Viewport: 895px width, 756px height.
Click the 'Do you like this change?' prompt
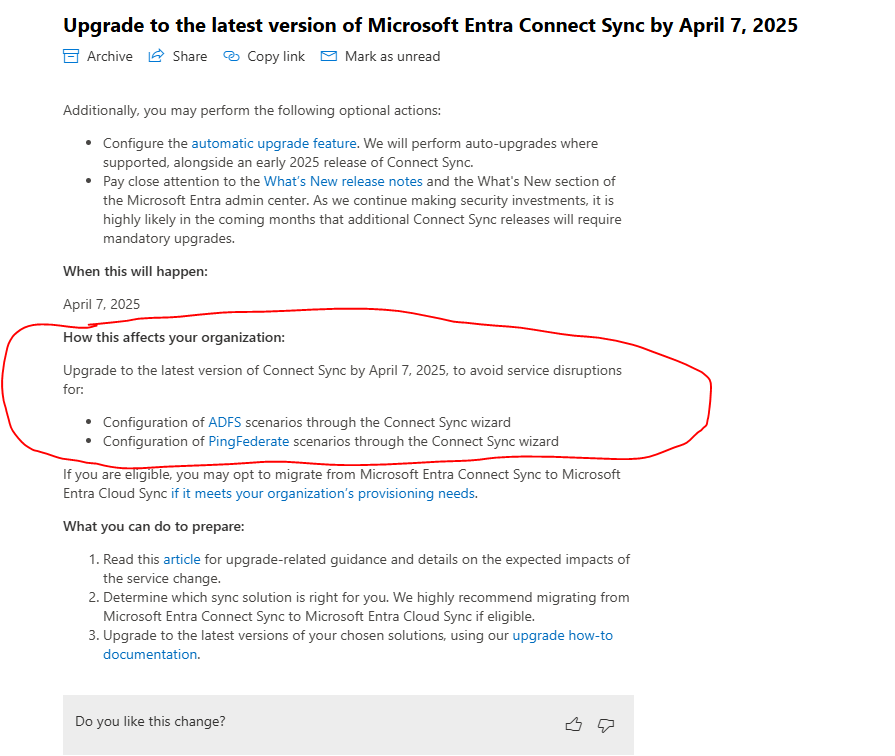[150, 721]
